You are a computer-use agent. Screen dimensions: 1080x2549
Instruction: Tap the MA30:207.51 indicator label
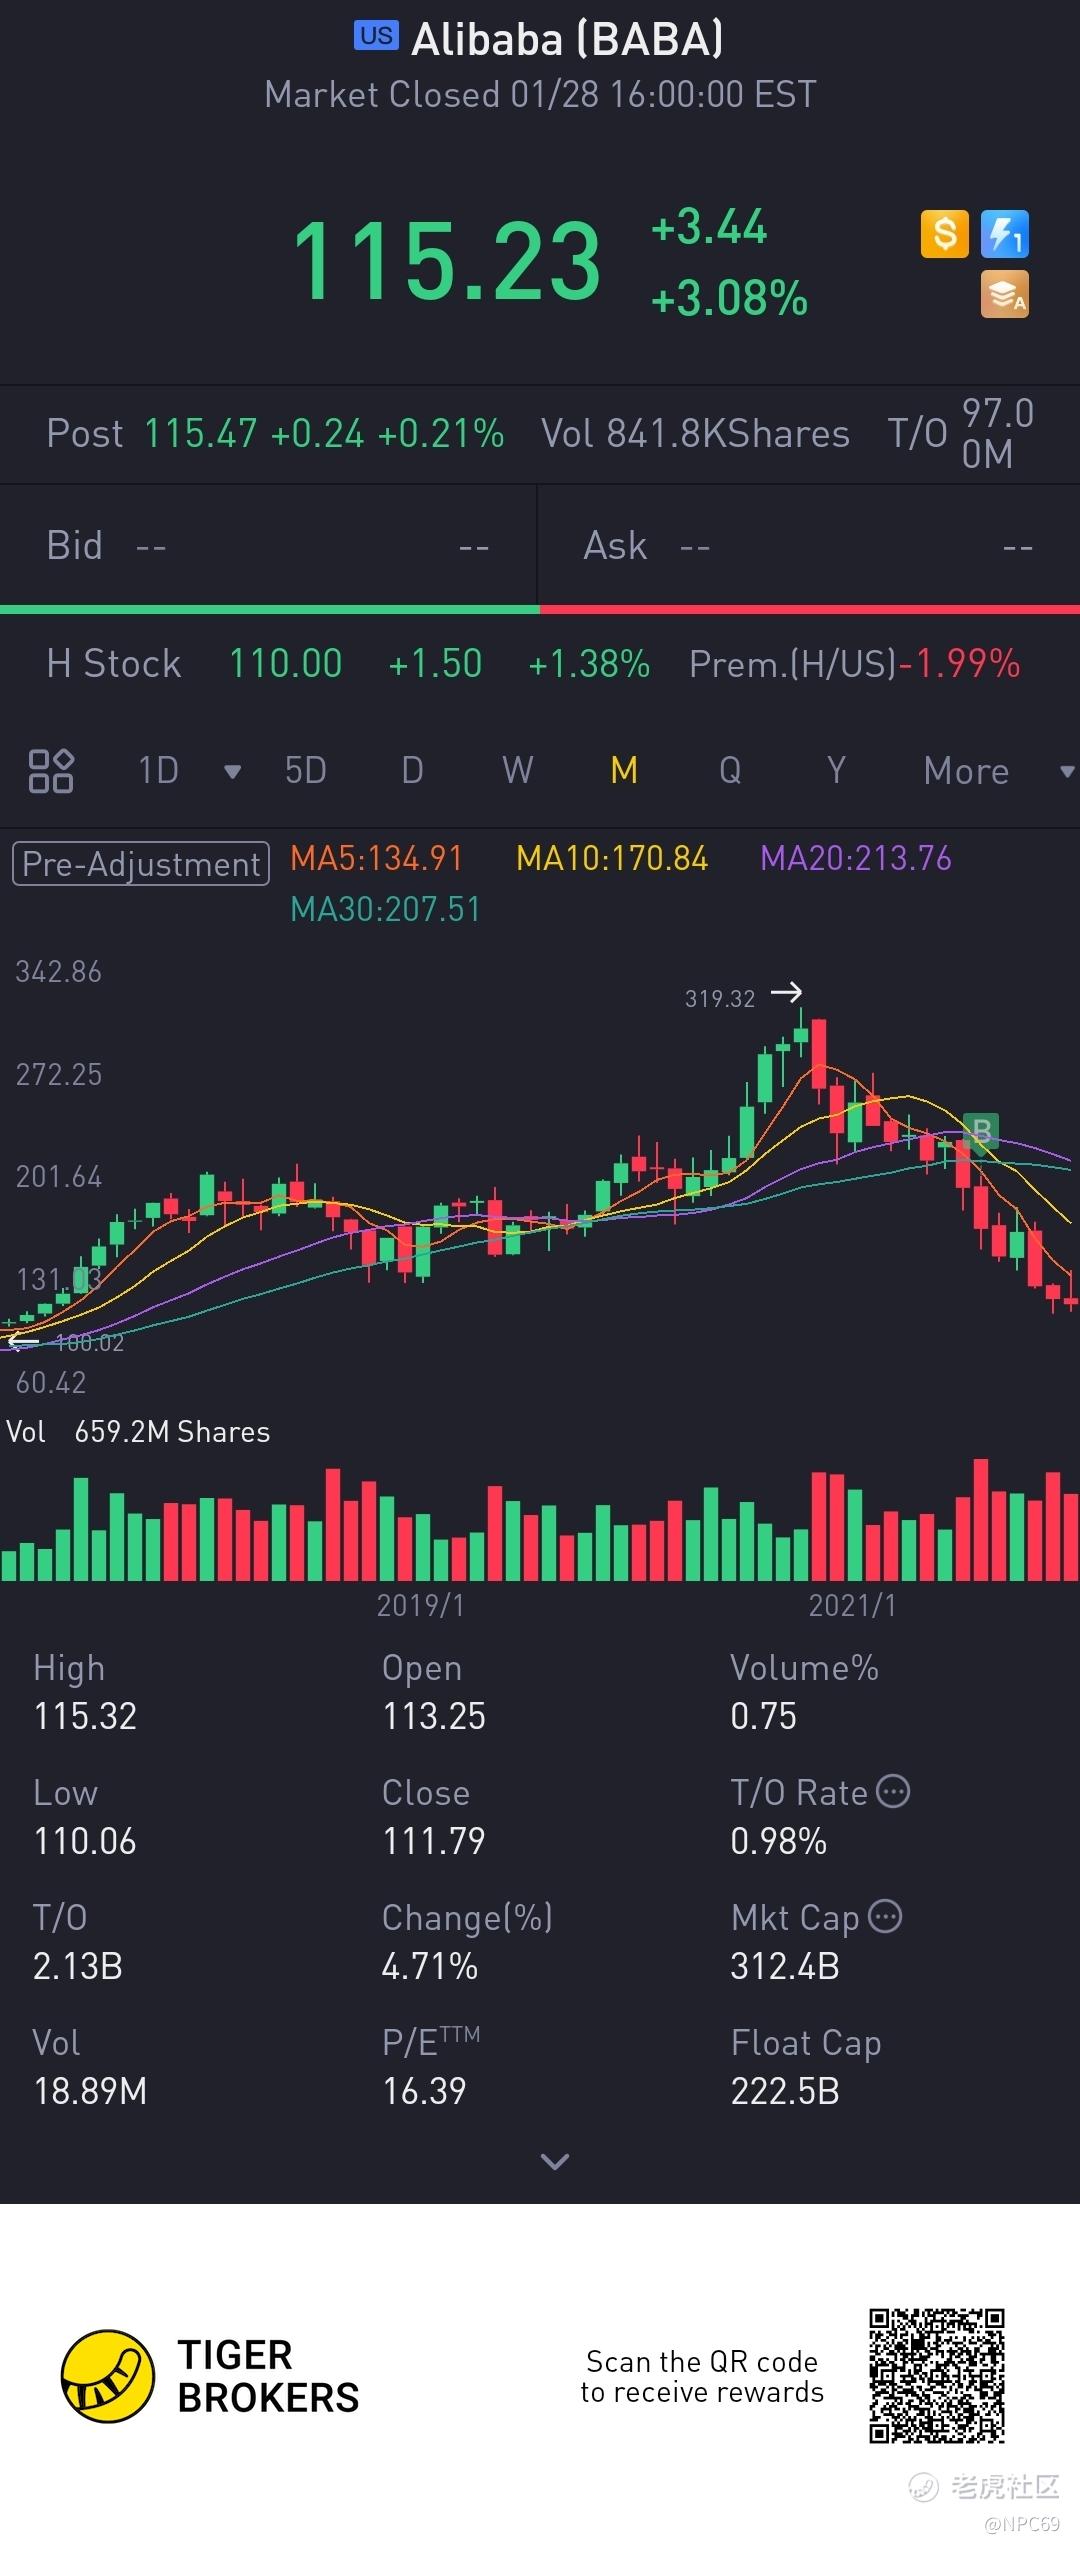(x=385, y=909)
